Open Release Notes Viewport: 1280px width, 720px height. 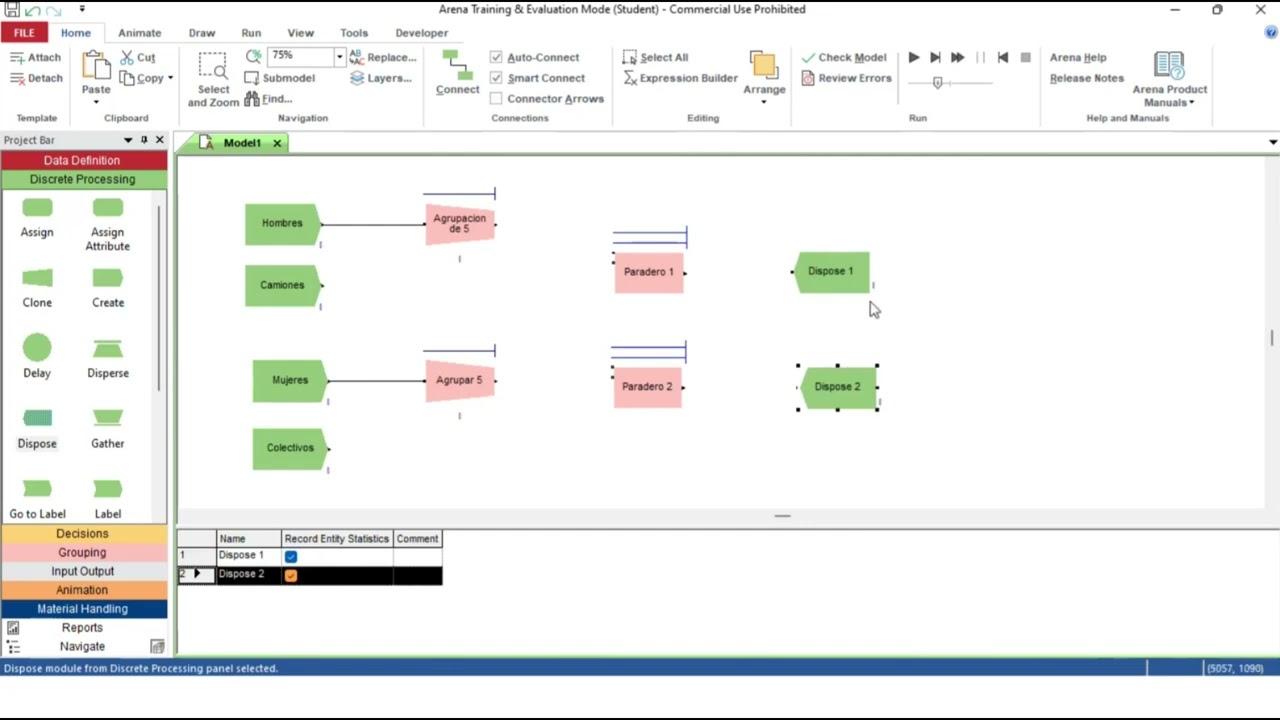1087,78
